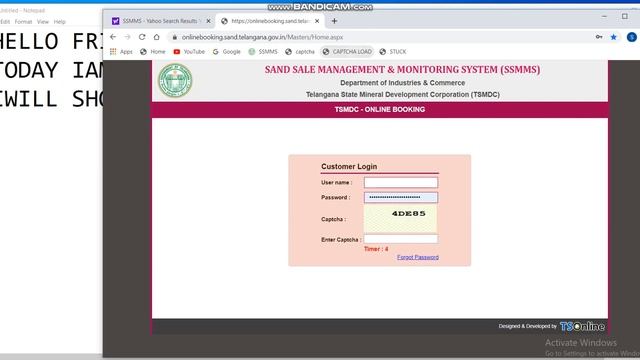Focus the address bar URL
This screenshot has height=360, width=640.
(262, 37)
